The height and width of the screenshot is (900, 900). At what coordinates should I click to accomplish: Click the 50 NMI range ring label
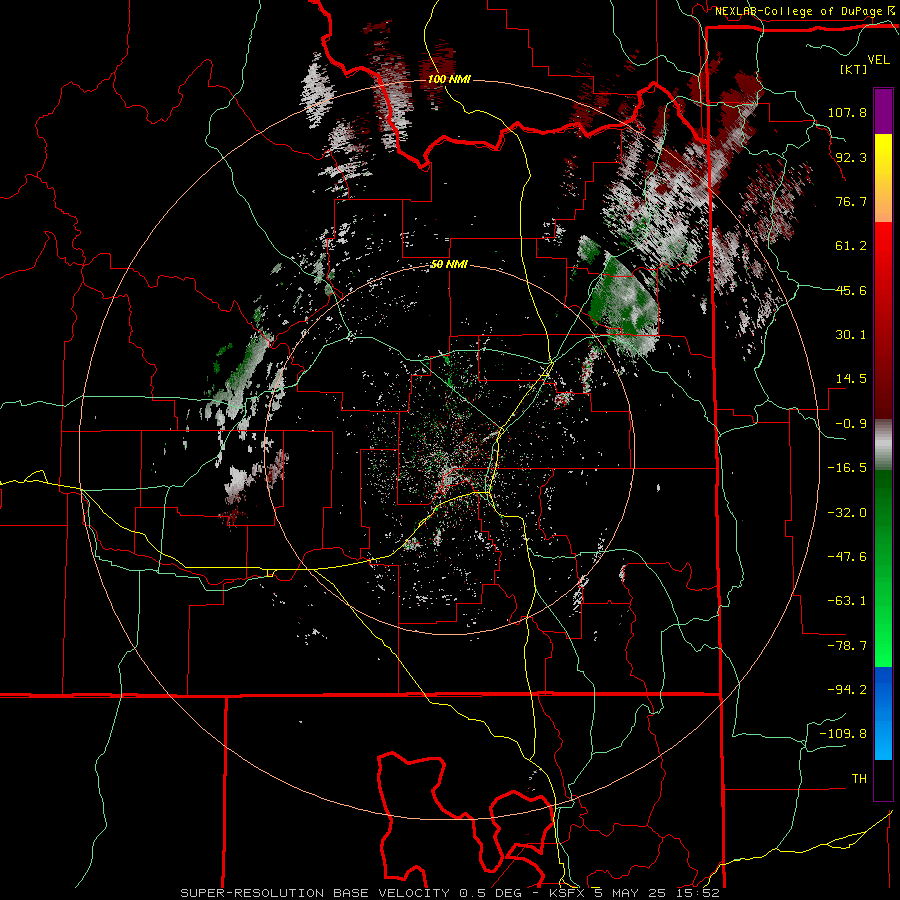(x=449, y=265)
